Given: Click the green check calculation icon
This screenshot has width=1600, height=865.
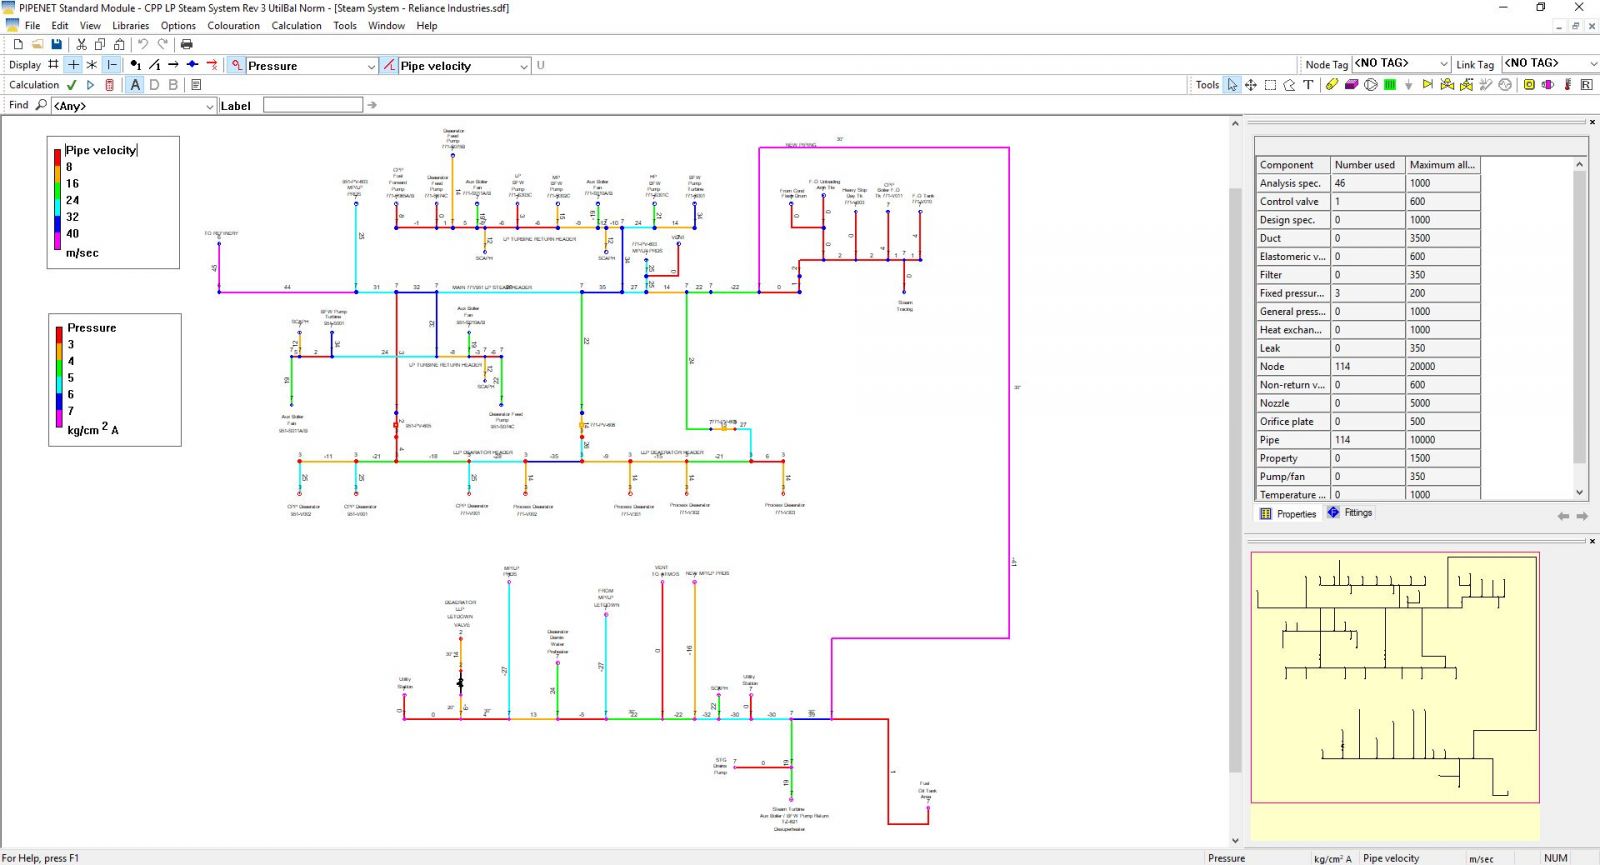Looking at the screenshot, I should pyautogui.click(x=72, y=85).
